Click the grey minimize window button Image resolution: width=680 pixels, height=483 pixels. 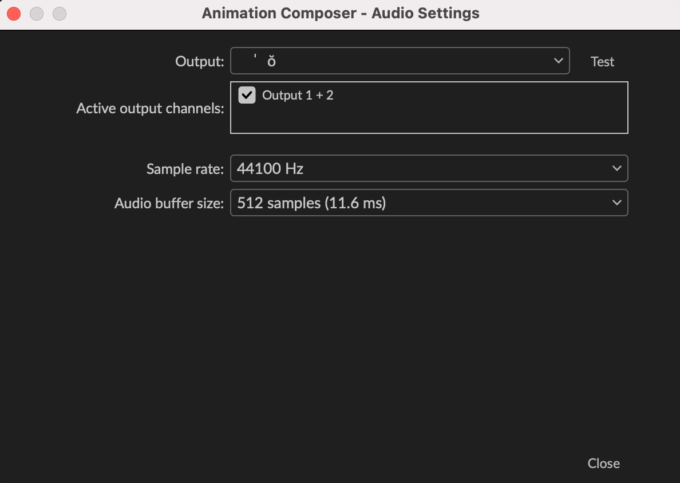point(37,14)
